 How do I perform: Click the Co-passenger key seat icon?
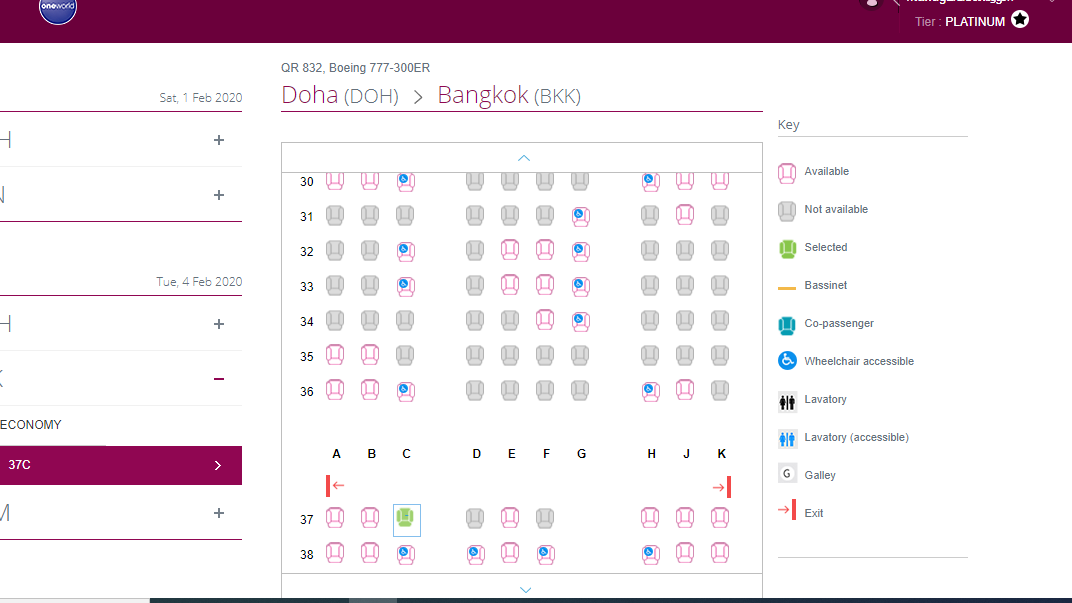coord(787,325)
